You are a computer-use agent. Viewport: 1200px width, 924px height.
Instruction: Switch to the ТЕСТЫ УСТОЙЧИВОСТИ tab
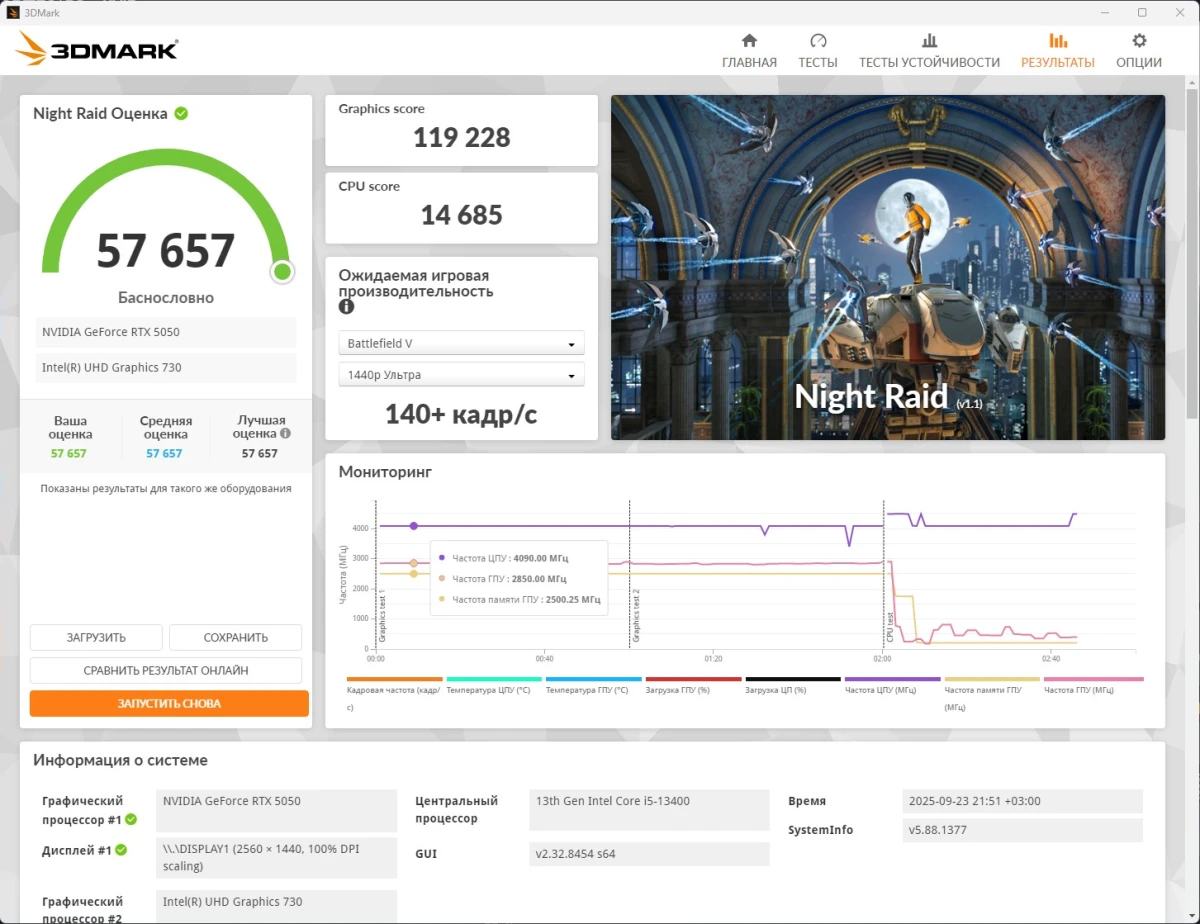[928, 44]
